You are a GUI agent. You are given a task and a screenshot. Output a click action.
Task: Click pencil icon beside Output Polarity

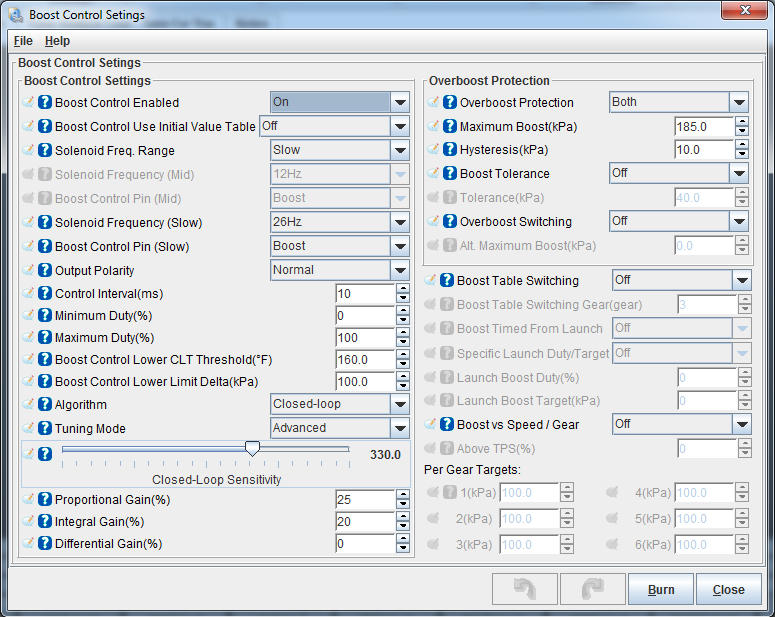28,270
